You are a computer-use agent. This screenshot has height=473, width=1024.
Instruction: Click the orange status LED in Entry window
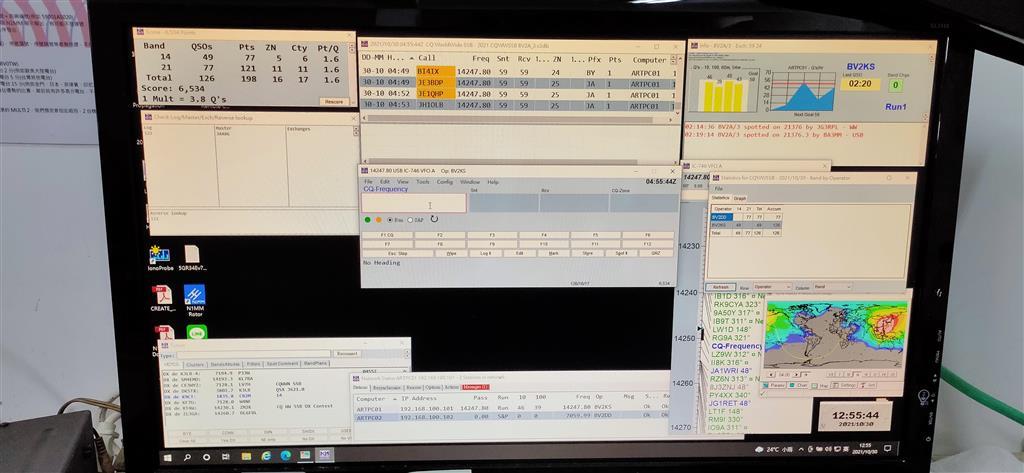point(378,220)
